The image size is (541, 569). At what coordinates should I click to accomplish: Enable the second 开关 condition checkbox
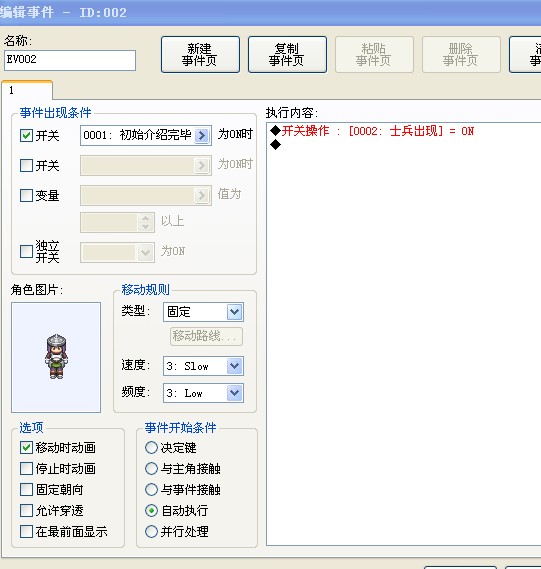(26, 165)
